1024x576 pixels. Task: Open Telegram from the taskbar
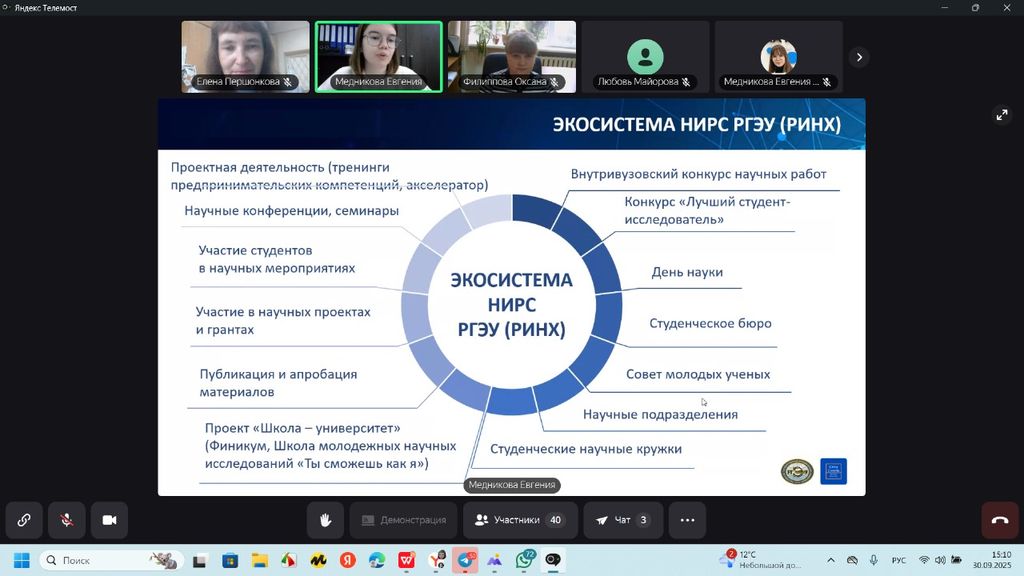pyautogui.click(x=466, y=561)
